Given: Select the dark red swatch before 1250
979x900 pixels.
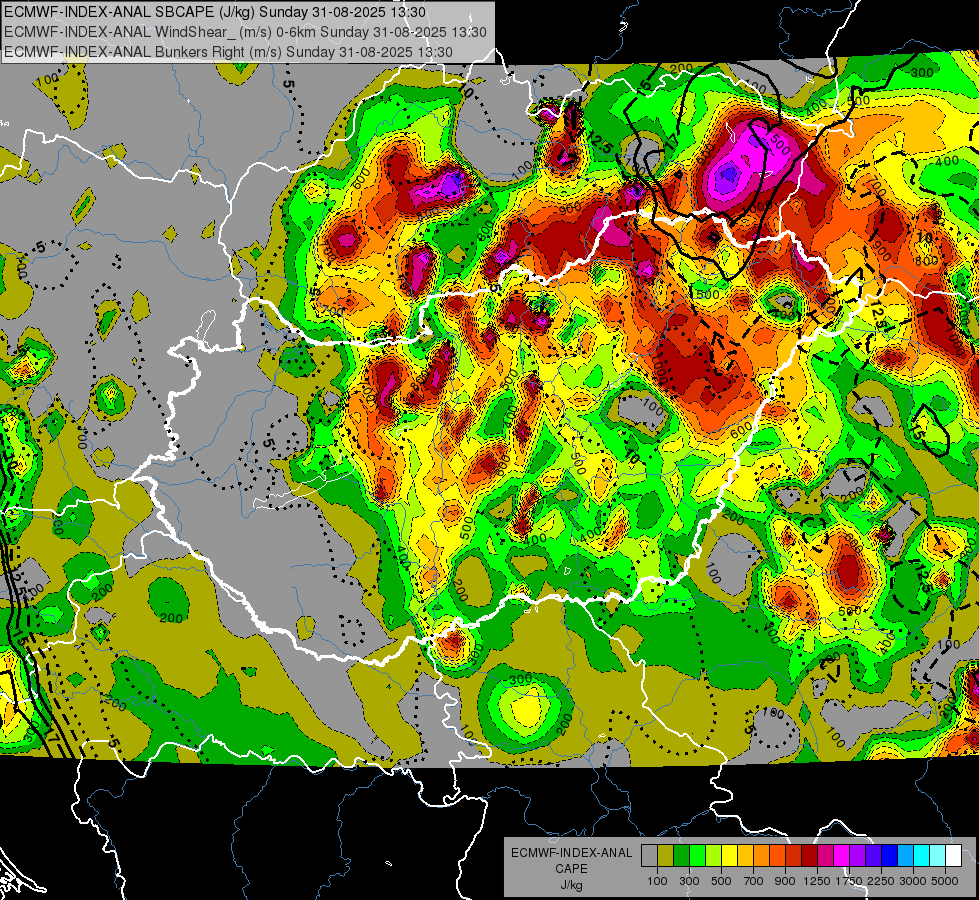Looking at the screenshot, I should tap(810, 856).
